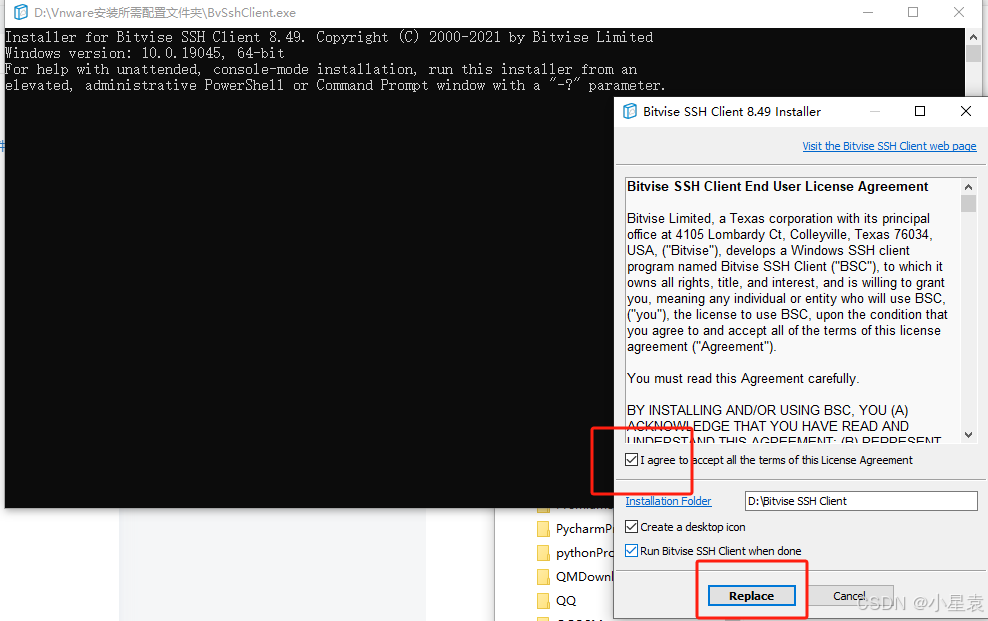
Task: Click the Bitvise icon in the installer title bar
Action: pyautogui.click(x=629, y=111)
